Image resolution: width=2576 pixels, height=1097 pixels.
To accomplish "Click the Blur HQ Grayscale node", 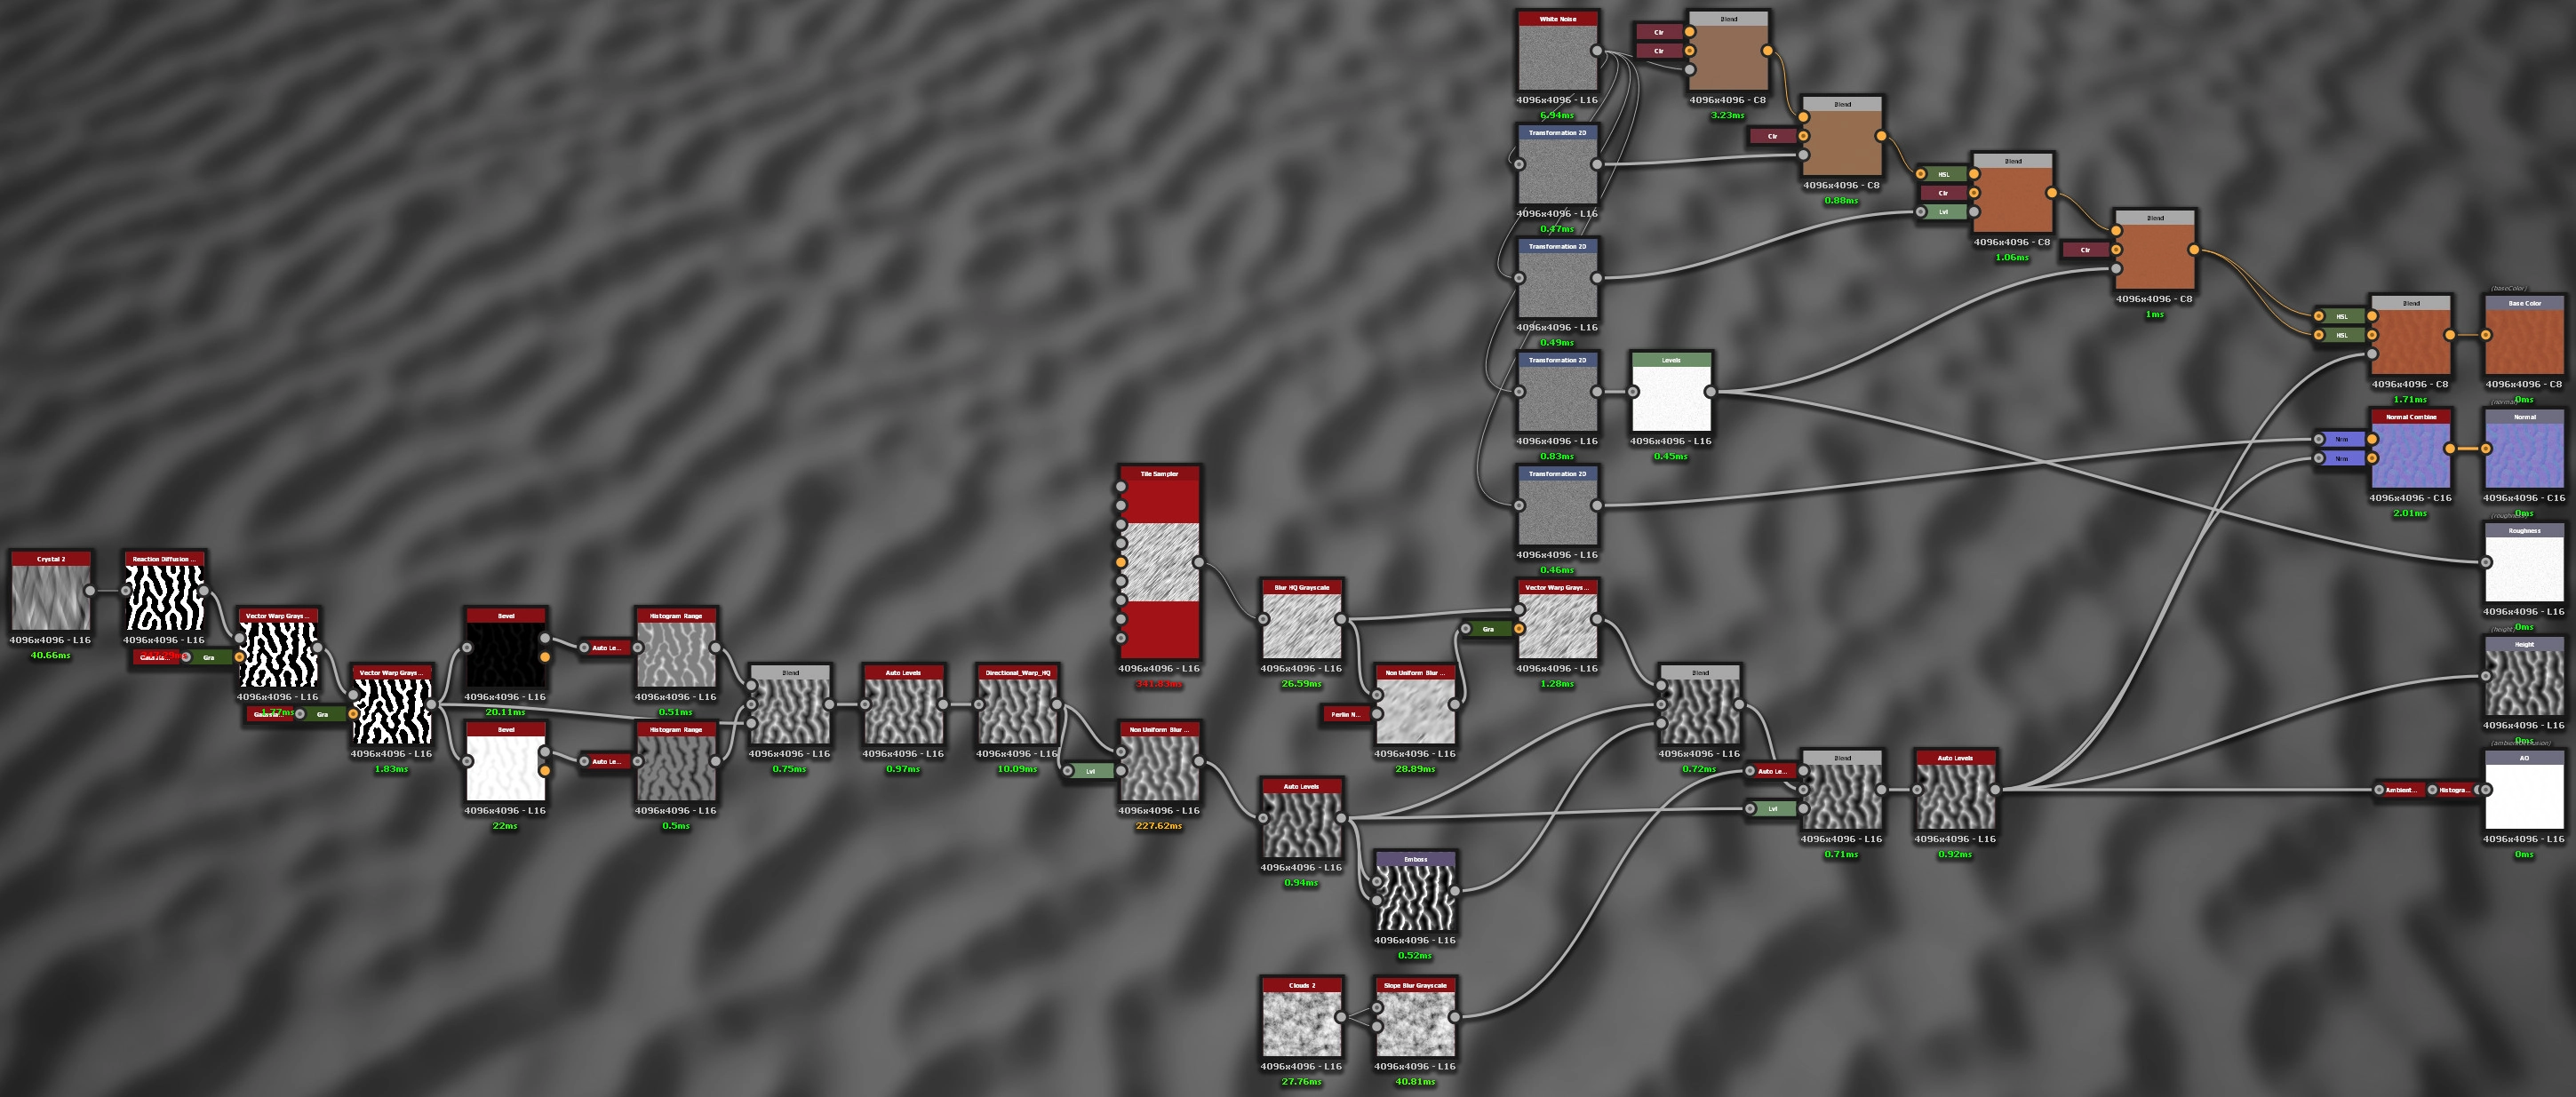I will pyautogui.click(x=1301, y=625).
